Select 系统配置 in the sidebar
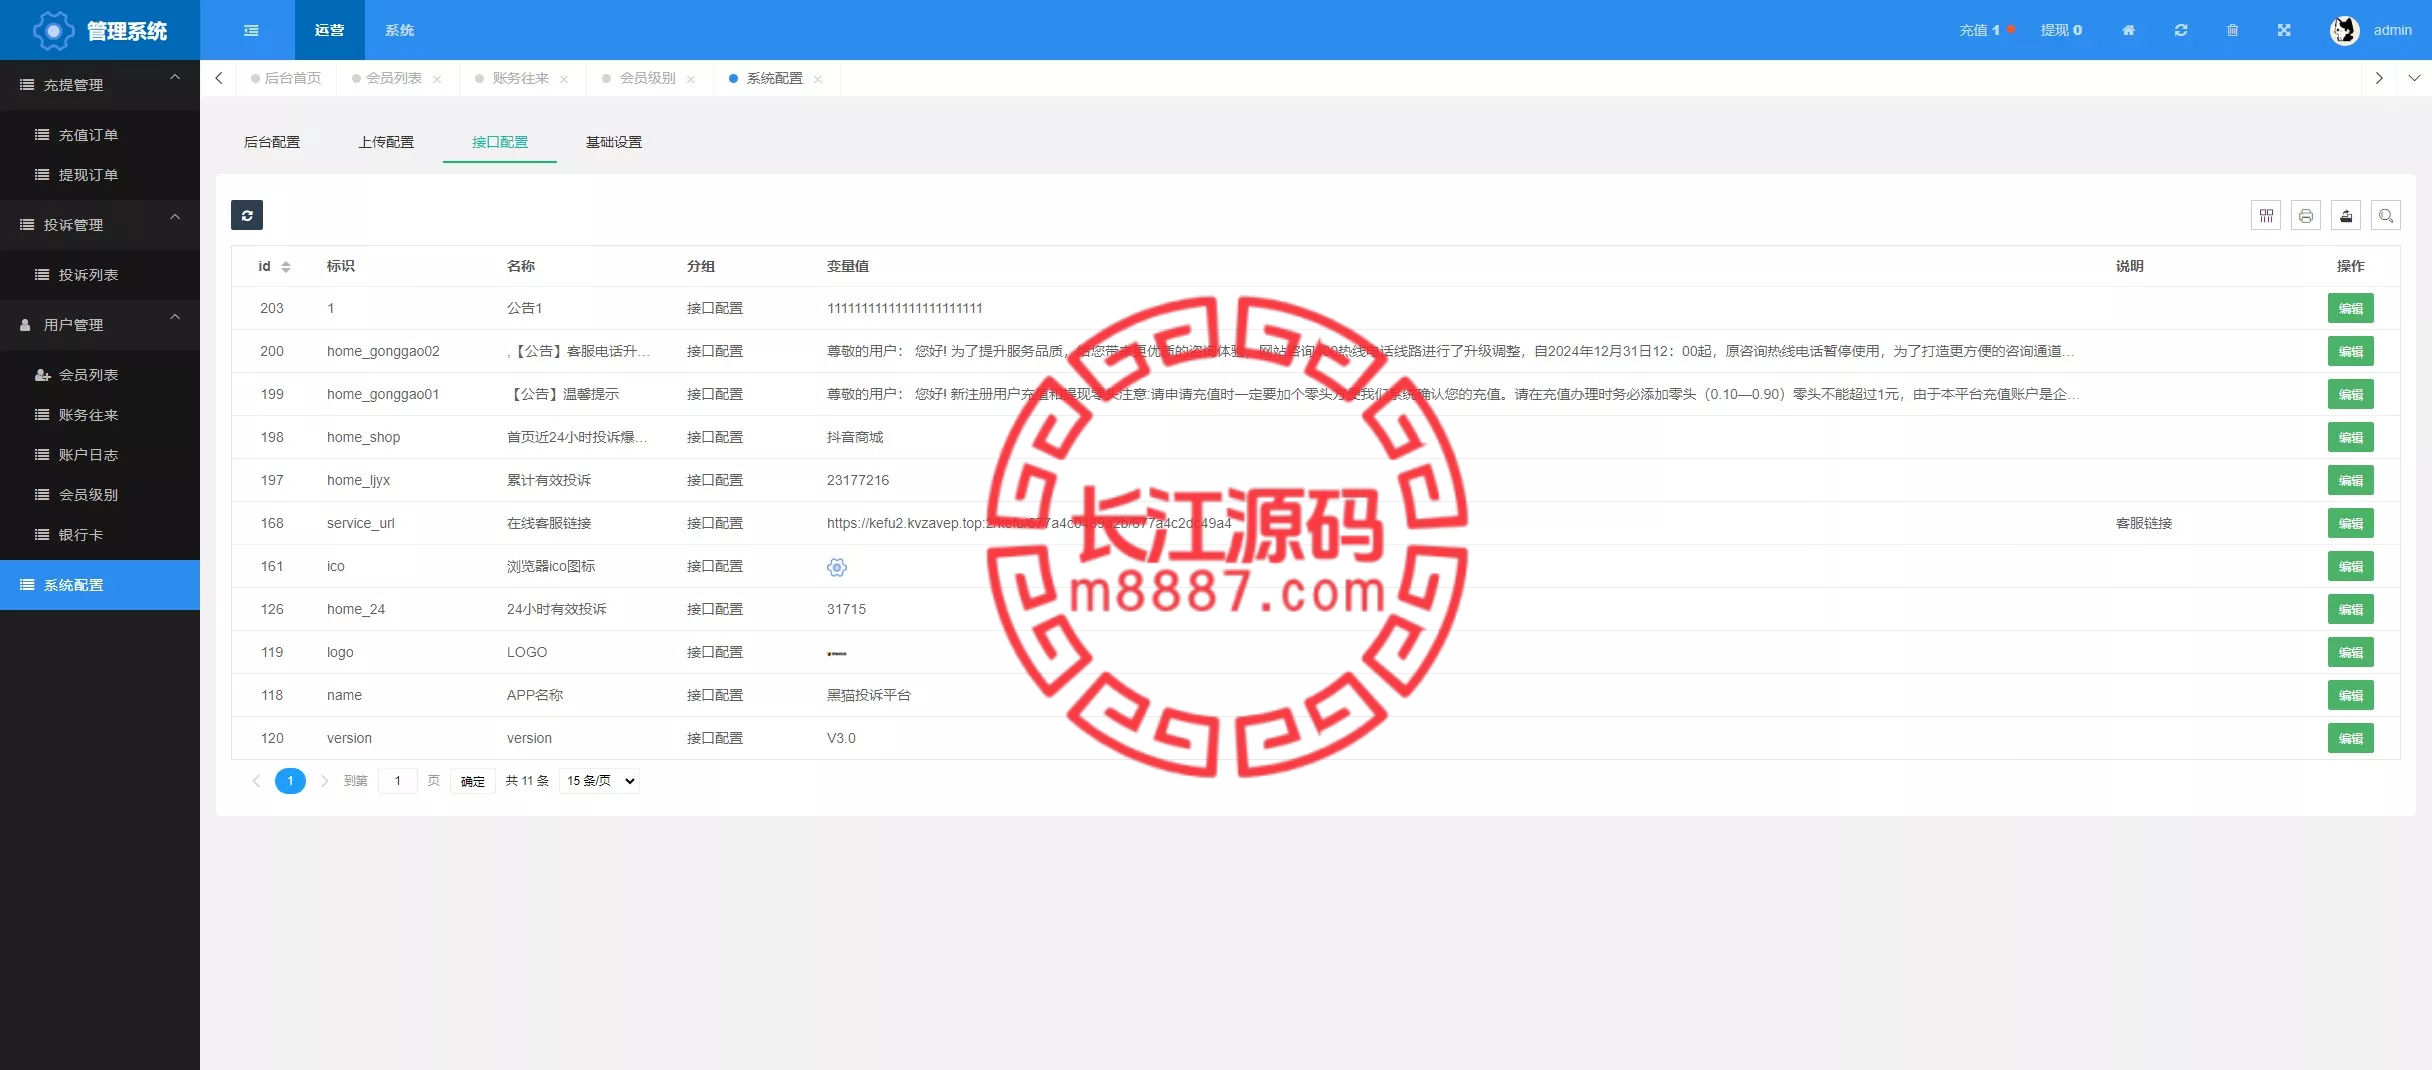 tap(100, 585)
